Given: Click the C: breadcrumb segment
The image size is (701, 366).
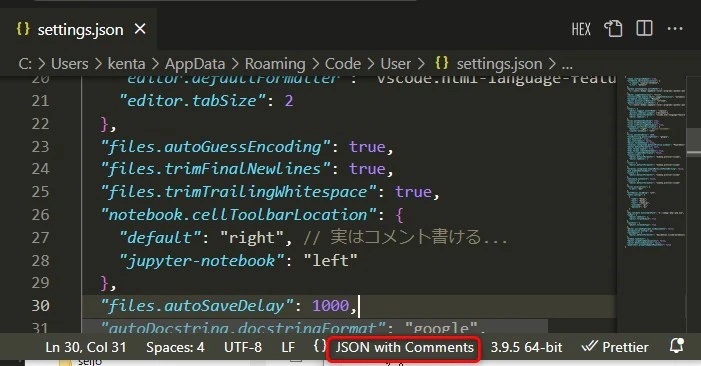Looking at the screenshot, I should 25,64.
